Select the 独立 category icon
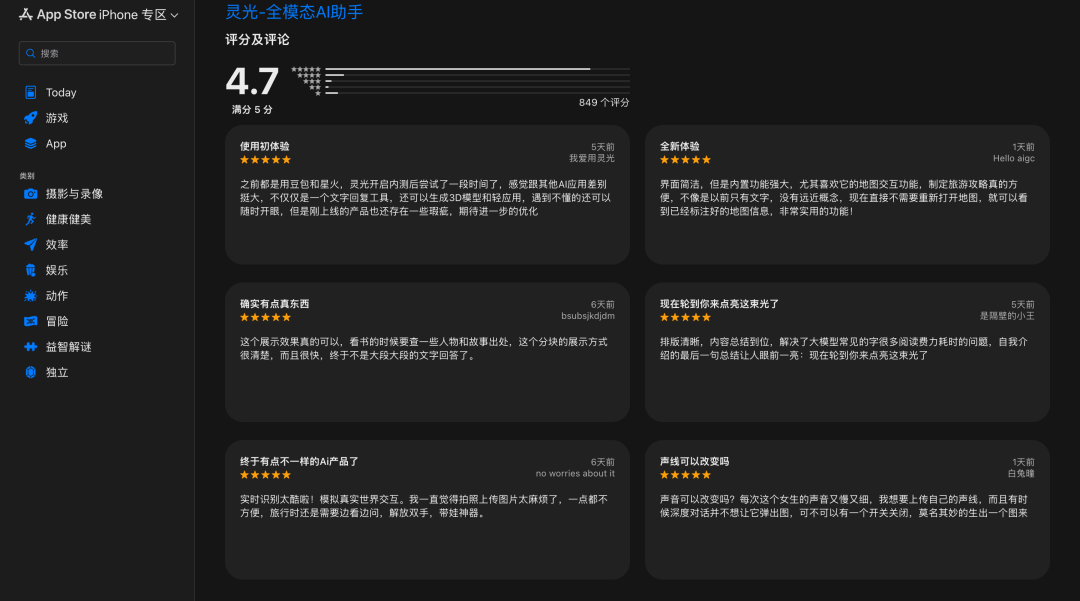The image size is (1080, 601). pos(30,372)
